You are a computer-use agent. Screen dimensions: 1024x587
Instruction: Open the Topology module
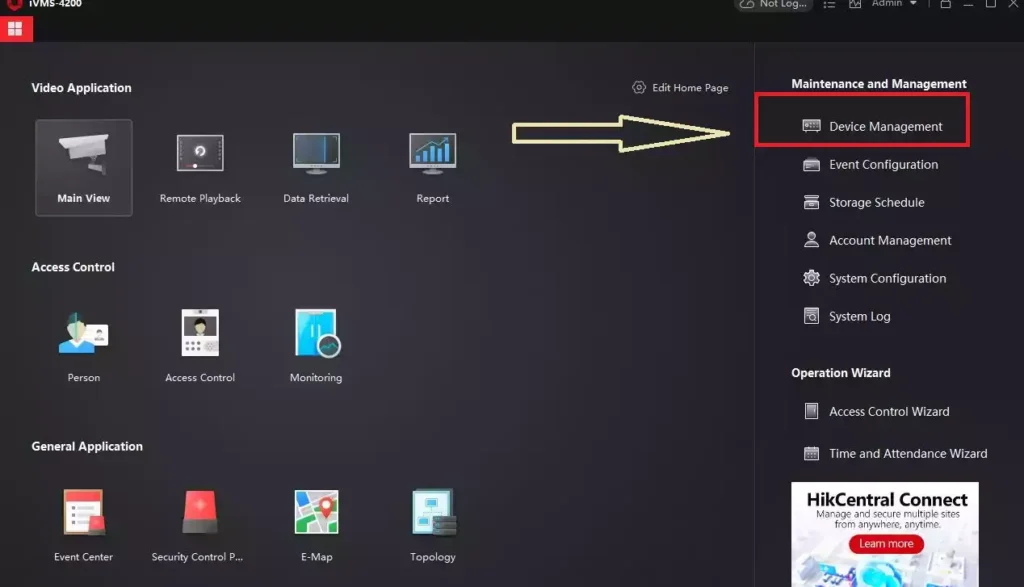(432, 525)
